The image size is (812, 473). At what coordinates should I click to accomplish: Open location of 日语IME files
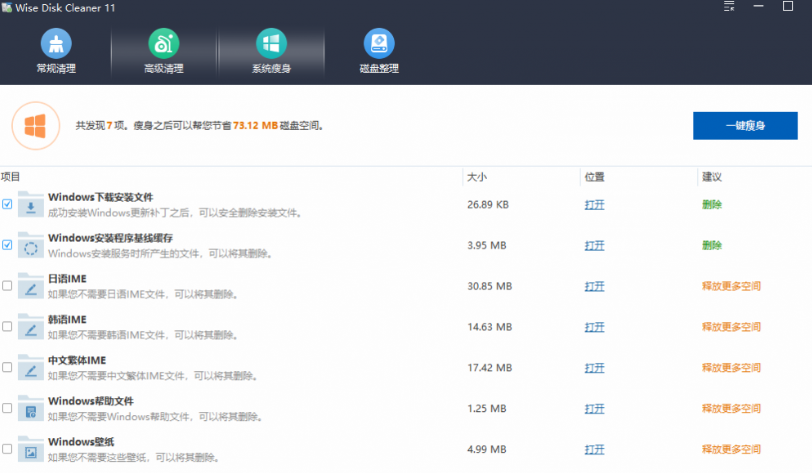[x=594, y=286]
